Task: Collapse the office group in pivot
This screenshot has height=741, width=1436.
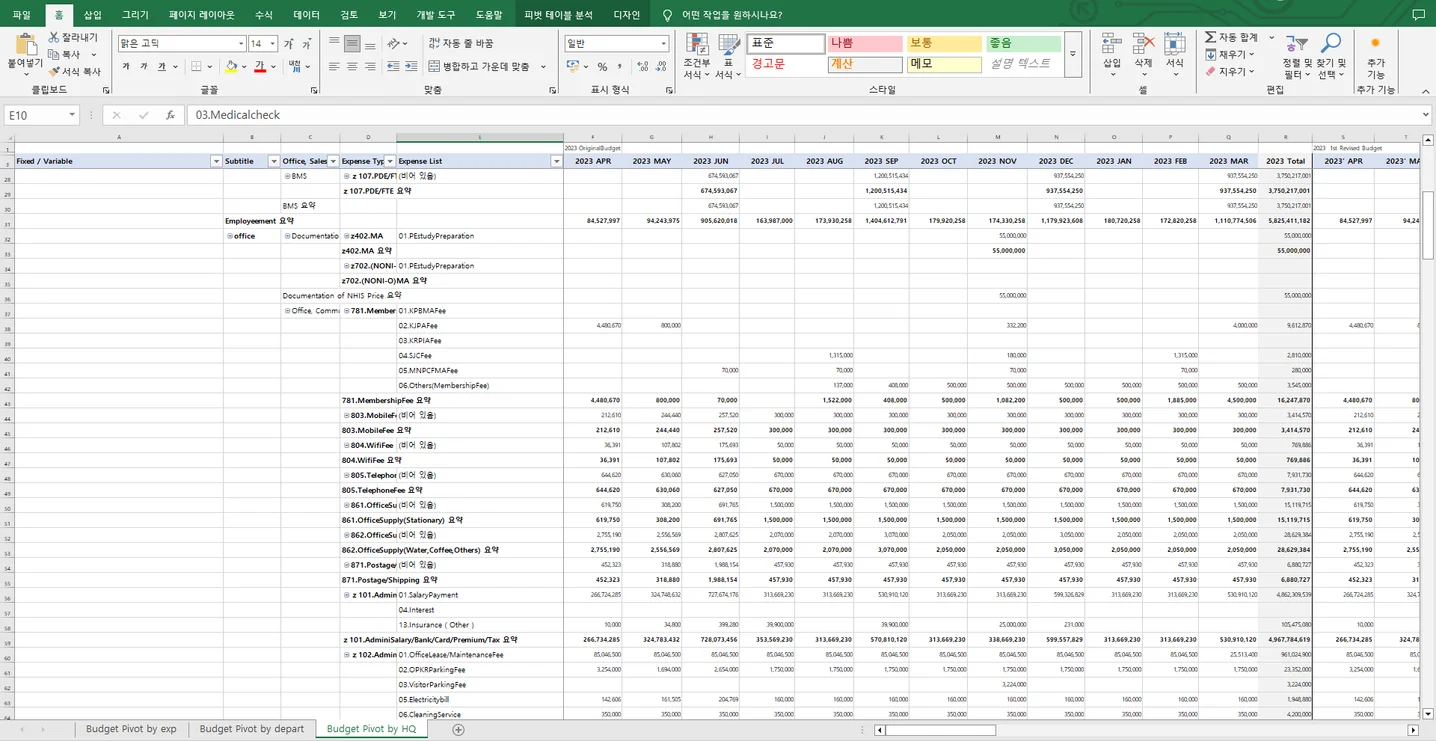Action: coord(229,236)
